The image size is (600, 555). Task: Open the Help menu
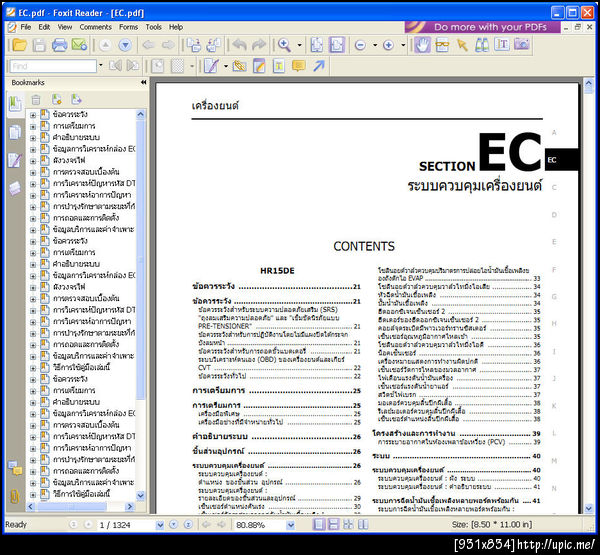176,27
